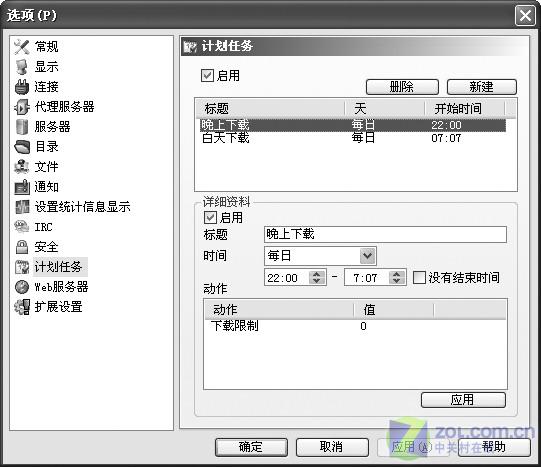Viewport: 541px width, 467px height.
Task: Click the 标题 text field
Action: coord(385,235)
